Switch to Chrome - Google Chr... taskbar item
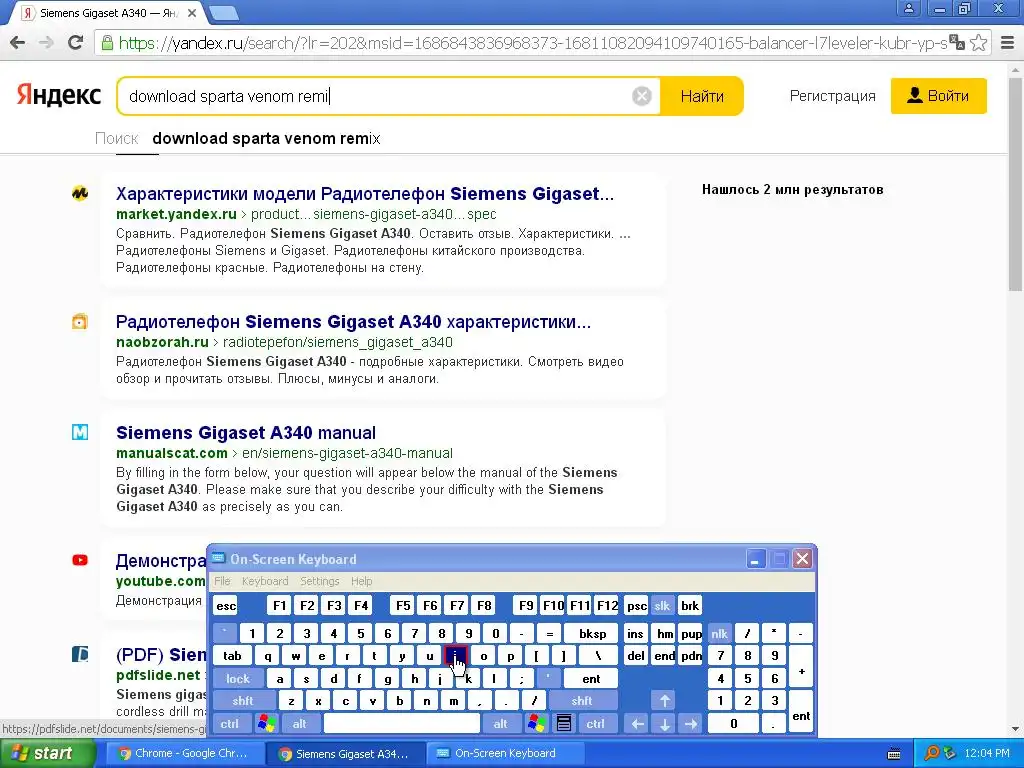 click(183, 754)
